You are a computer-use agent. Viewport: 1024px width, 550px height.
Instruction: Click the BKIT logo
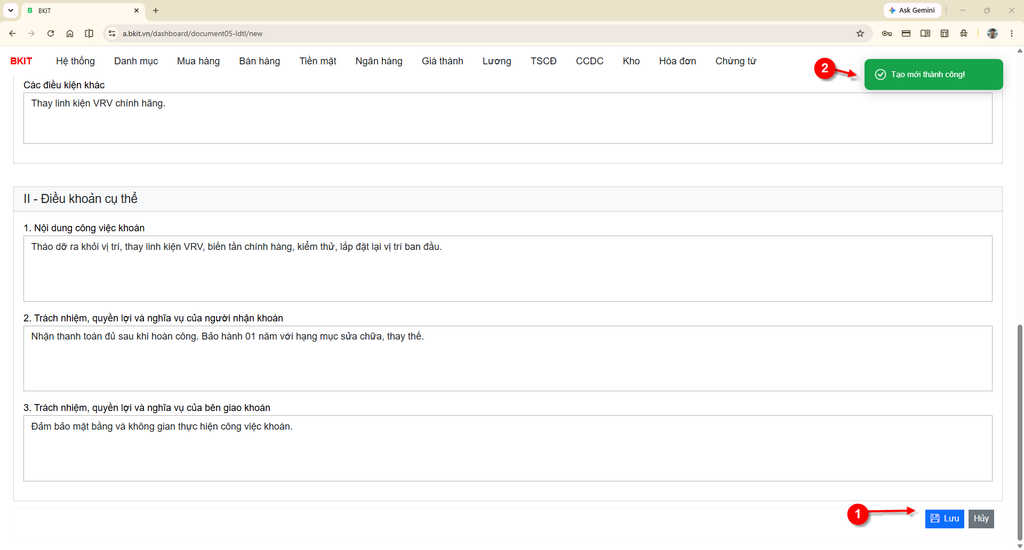21,61
